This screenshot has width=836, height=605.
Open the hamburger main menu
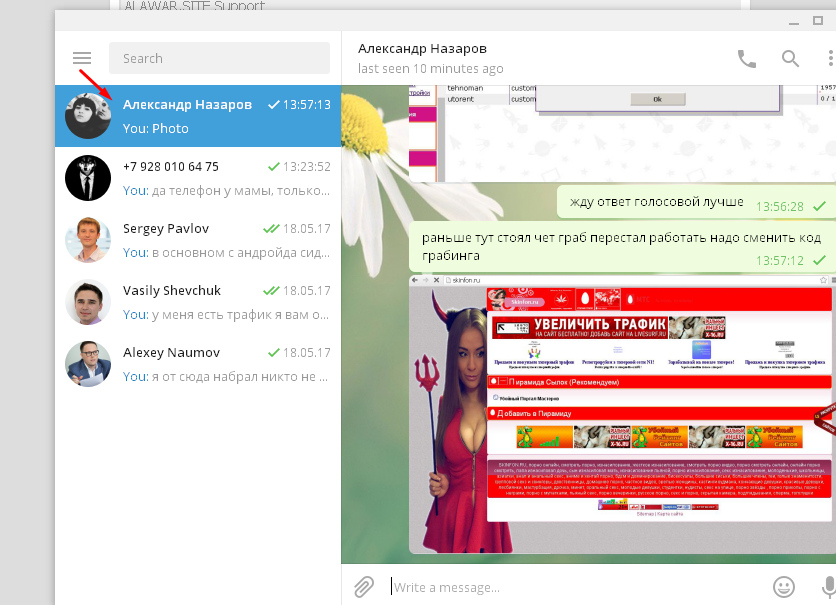coord(82,58)
